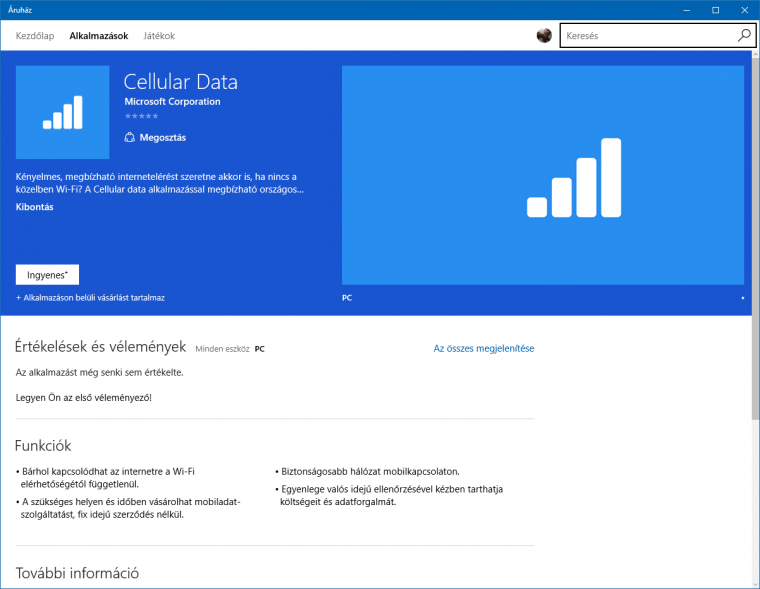Close the Áruház window
Screen dimensions: 760x589
tap(744, 10)
